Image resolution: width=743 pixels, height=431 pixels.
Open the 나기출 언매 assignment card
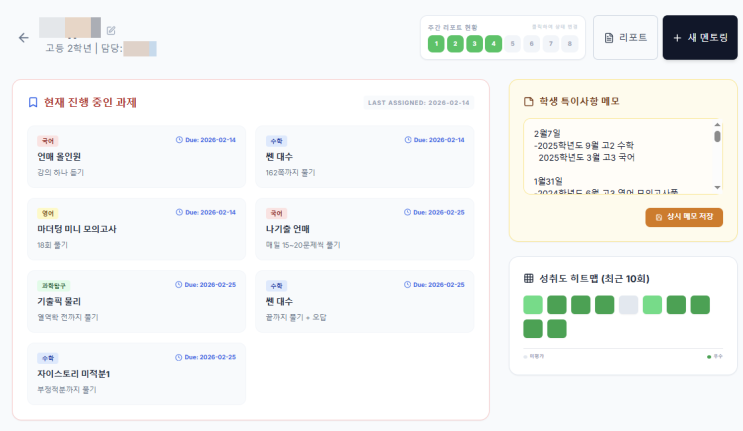(x=364, y=229)
